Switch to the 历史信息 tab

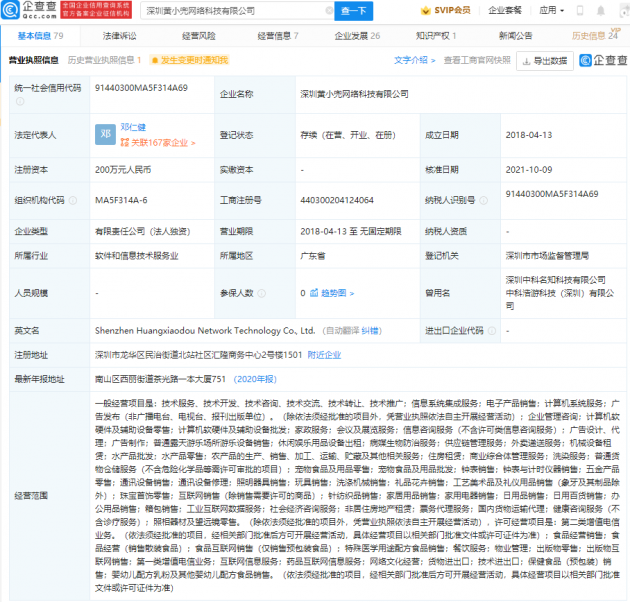[595, 36]
